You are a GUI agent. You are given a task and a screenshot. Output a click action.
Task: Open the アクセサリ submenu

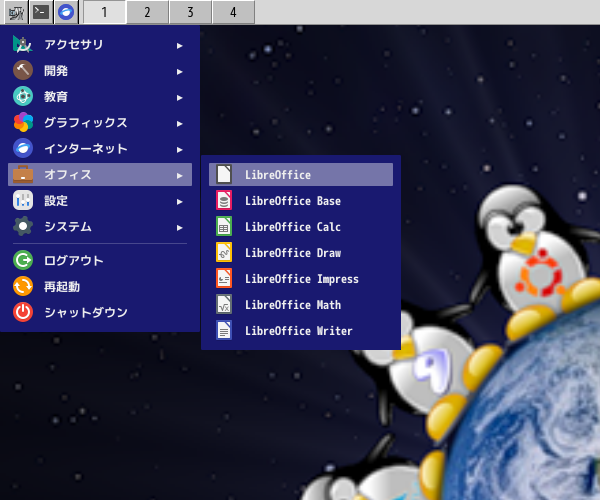[x=100, y=45]
